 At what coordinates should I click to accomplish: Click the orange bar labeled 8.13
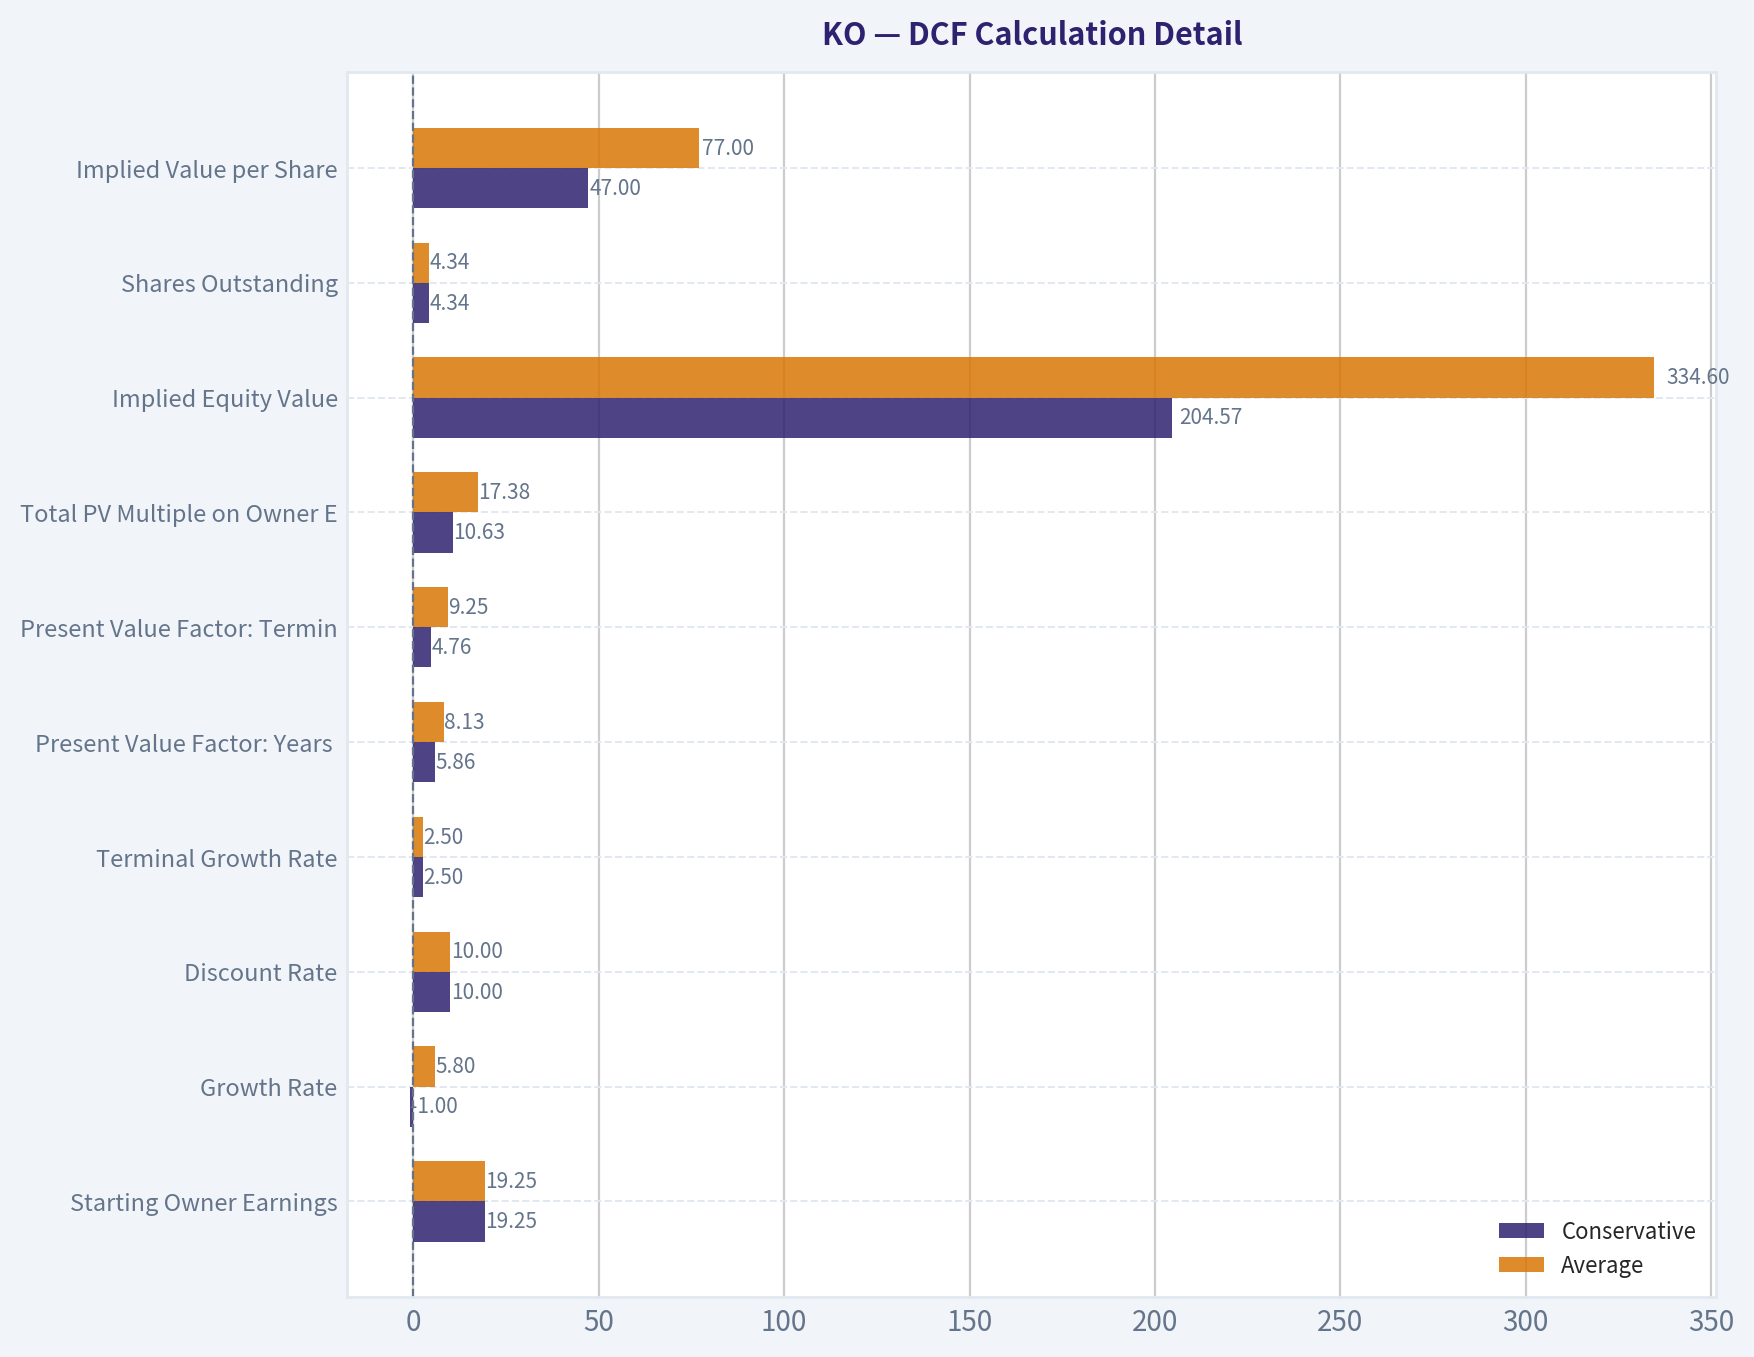click(x=428, y=722)
